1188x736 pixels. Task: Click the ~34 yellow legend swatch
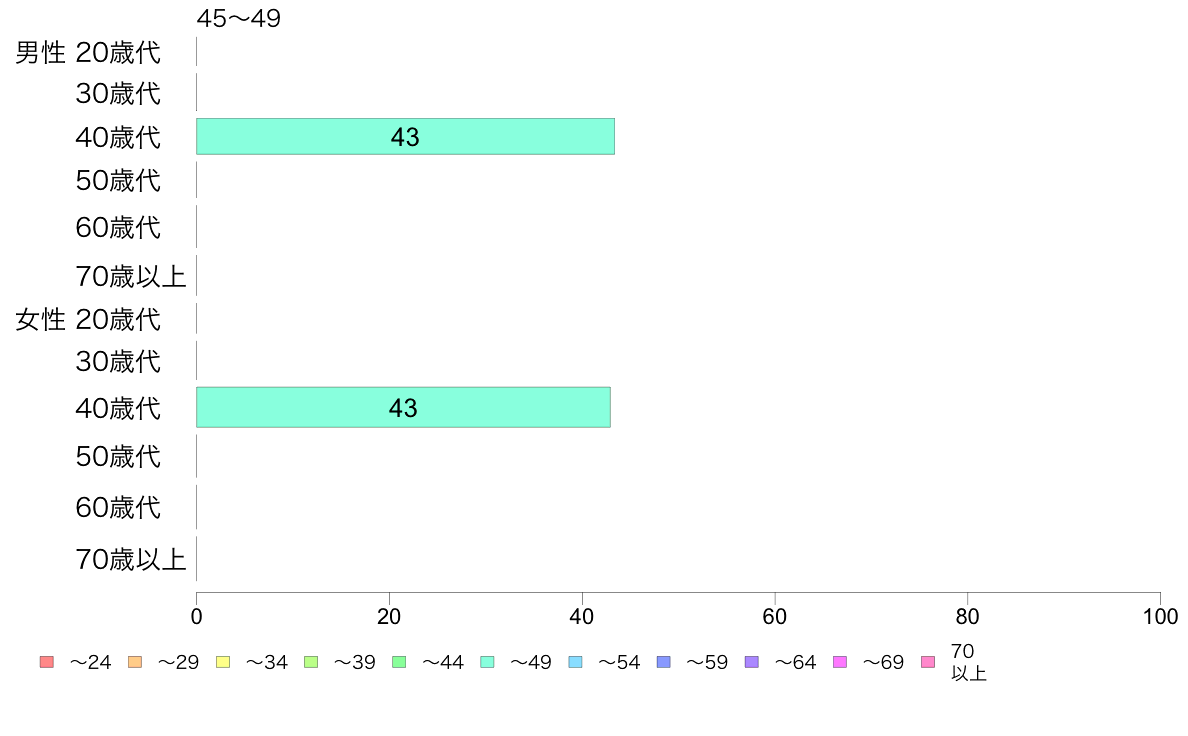point(223,662)
